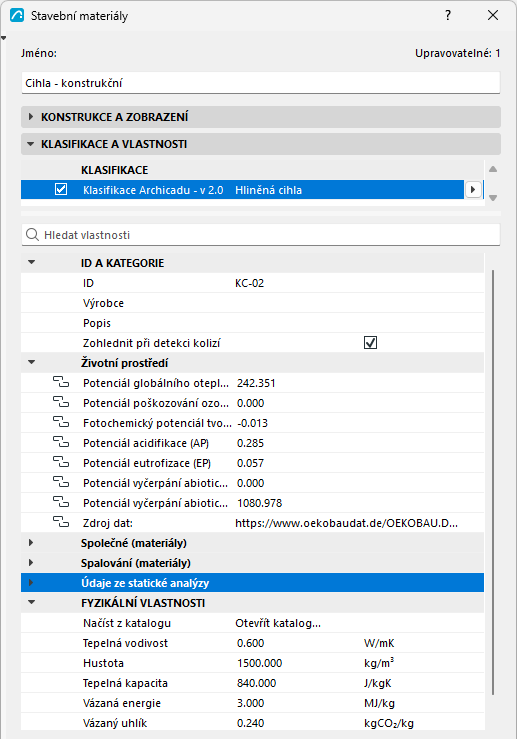517x739 pixels.
Task: Click the empty Popis value cell
Action: coord(359,323)
